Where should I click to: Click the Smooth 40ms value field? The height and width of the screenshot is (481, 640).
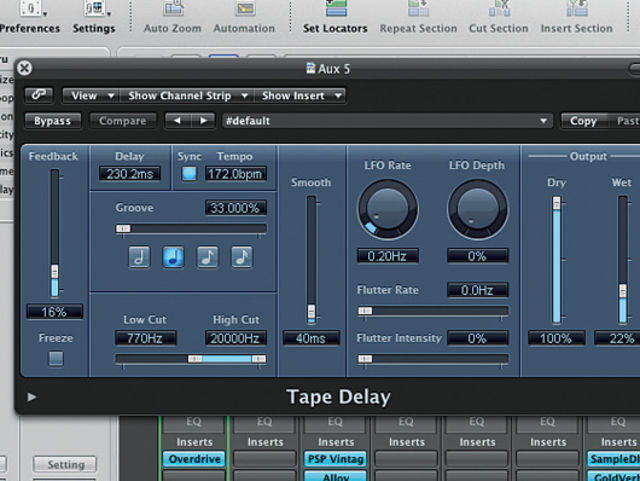coord(311,338)
